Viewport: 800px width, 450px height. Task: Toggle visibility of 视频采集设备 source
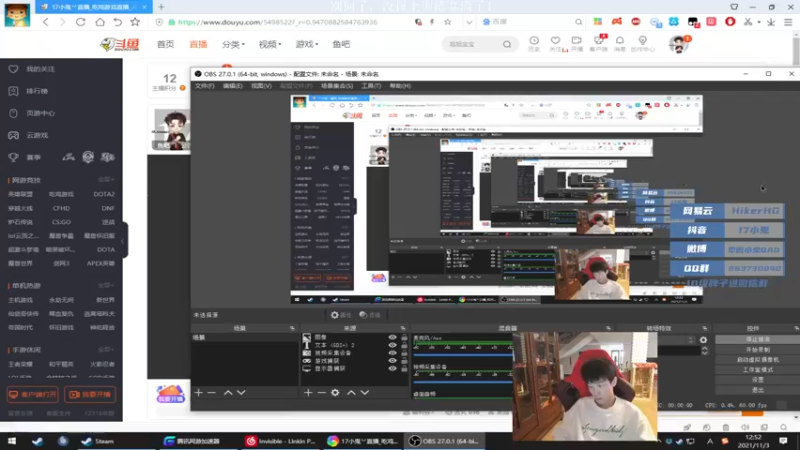(392, 353)
